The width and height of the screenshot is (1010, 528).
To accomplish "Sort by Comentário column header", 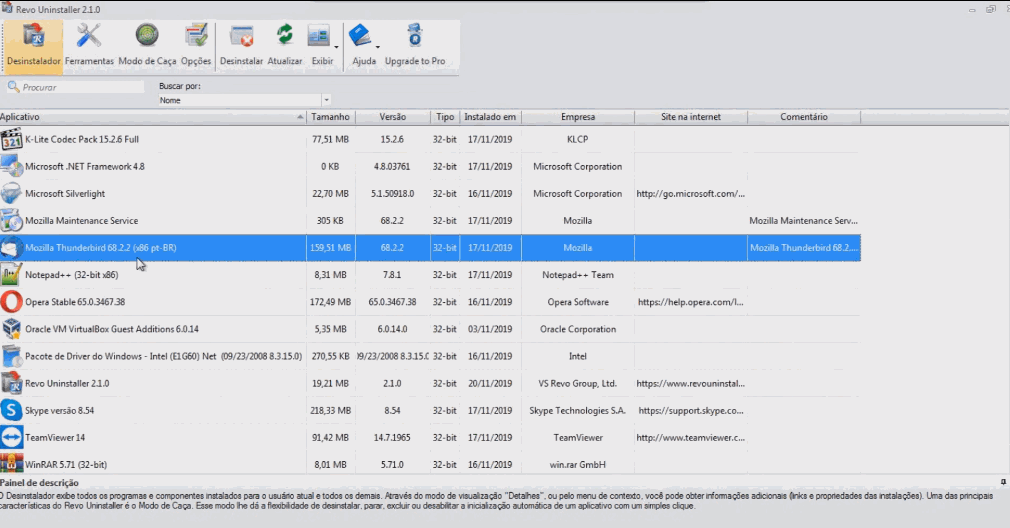I will [804, 117].
